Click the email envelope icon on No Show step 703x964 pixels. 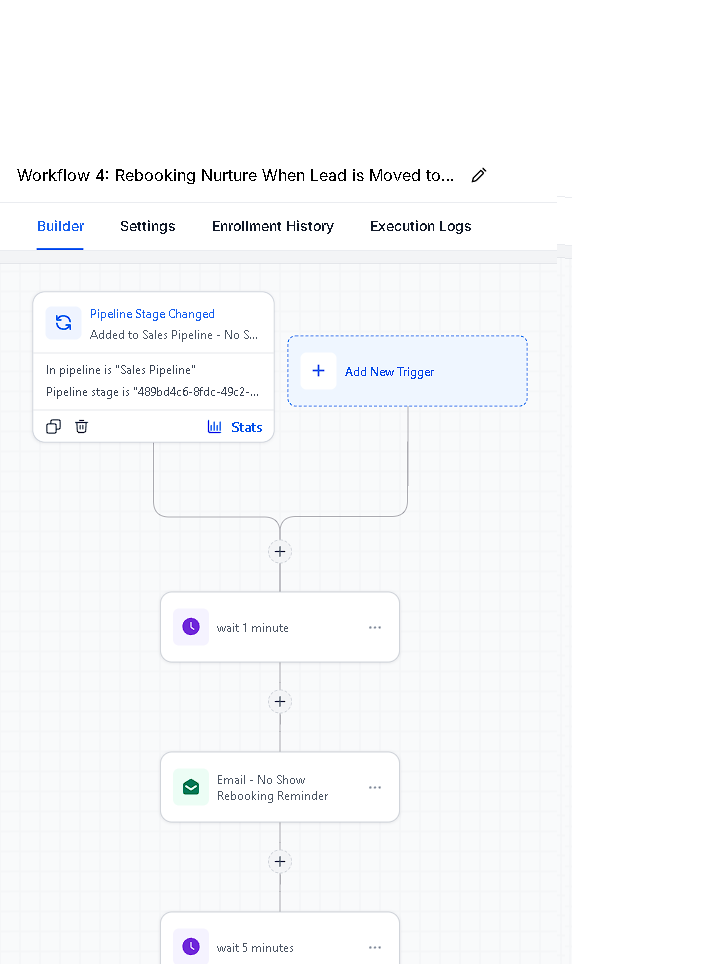191,787
